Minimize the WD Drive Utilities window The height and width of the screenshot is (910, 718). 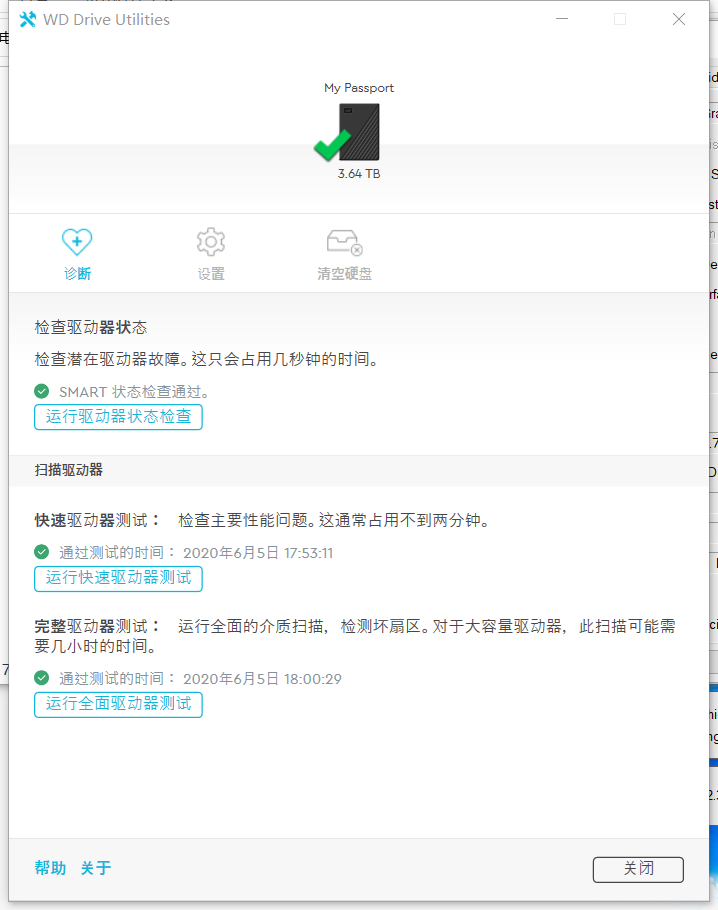click(x=562, y=19)
